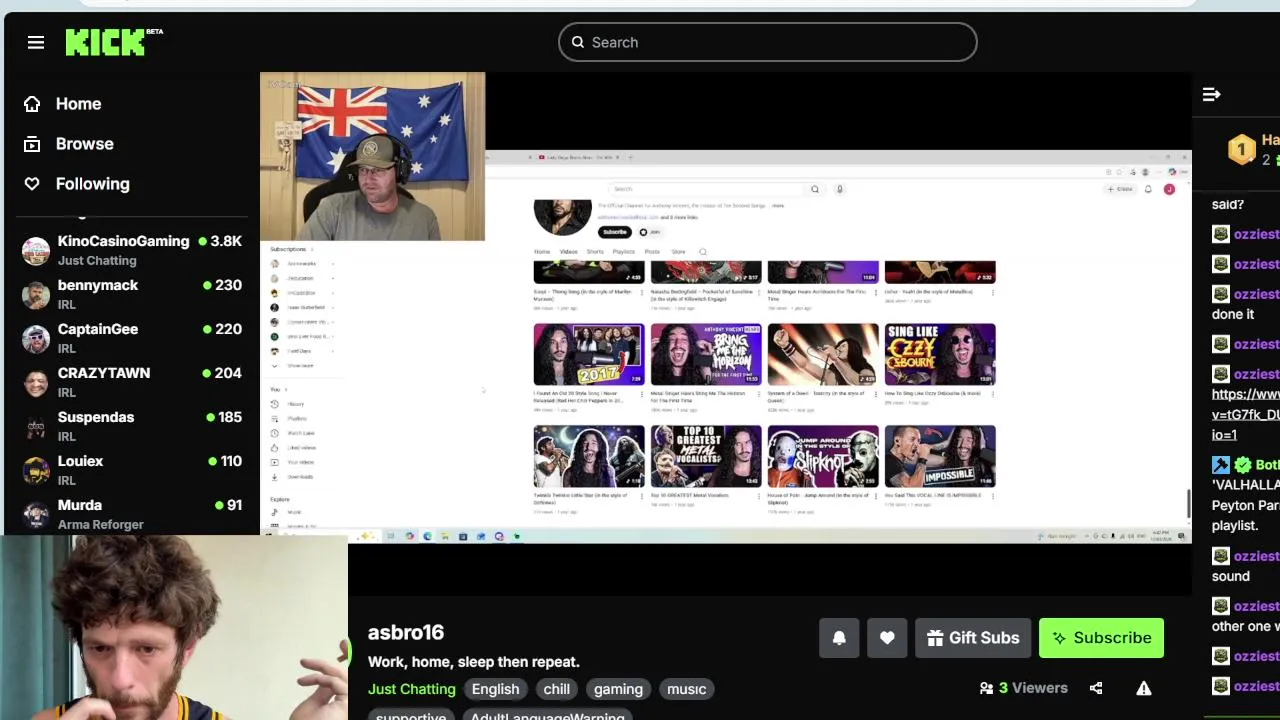Click the Suspendas channel avatar
Viewport: 1280px width, 720px height.
coord(36,426)
